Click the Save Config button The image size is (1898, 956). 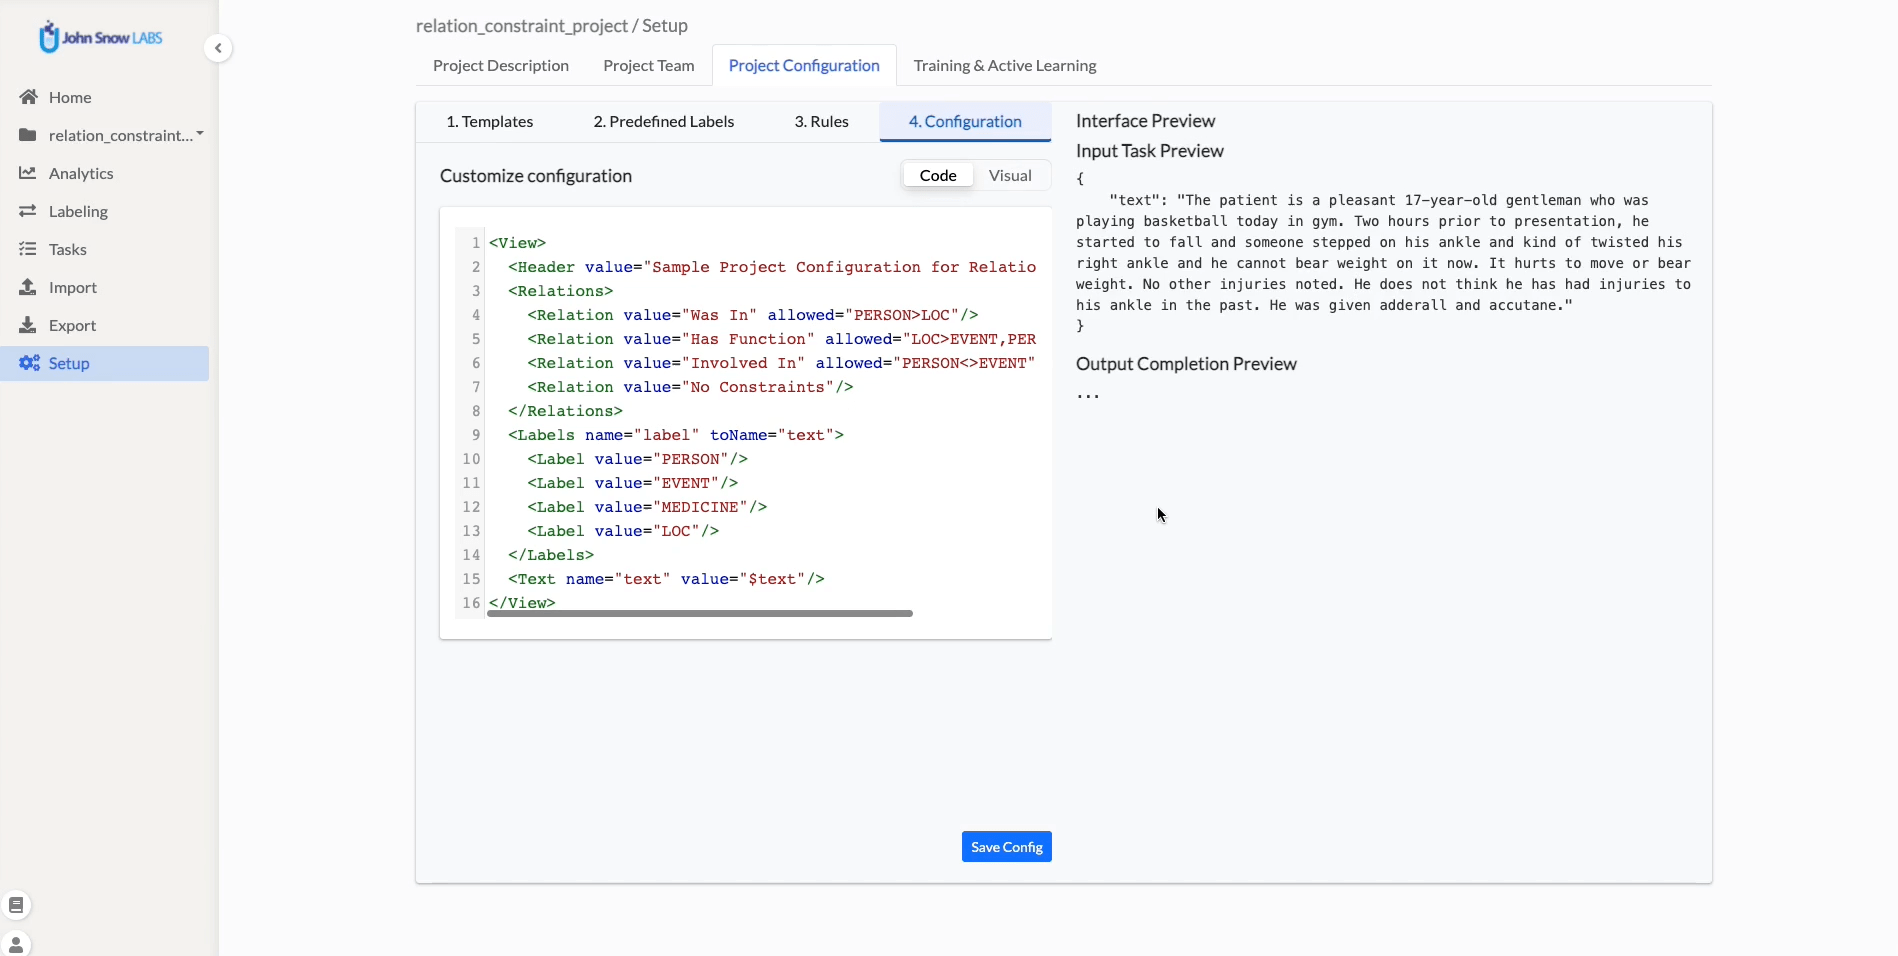click(1007, 847)
